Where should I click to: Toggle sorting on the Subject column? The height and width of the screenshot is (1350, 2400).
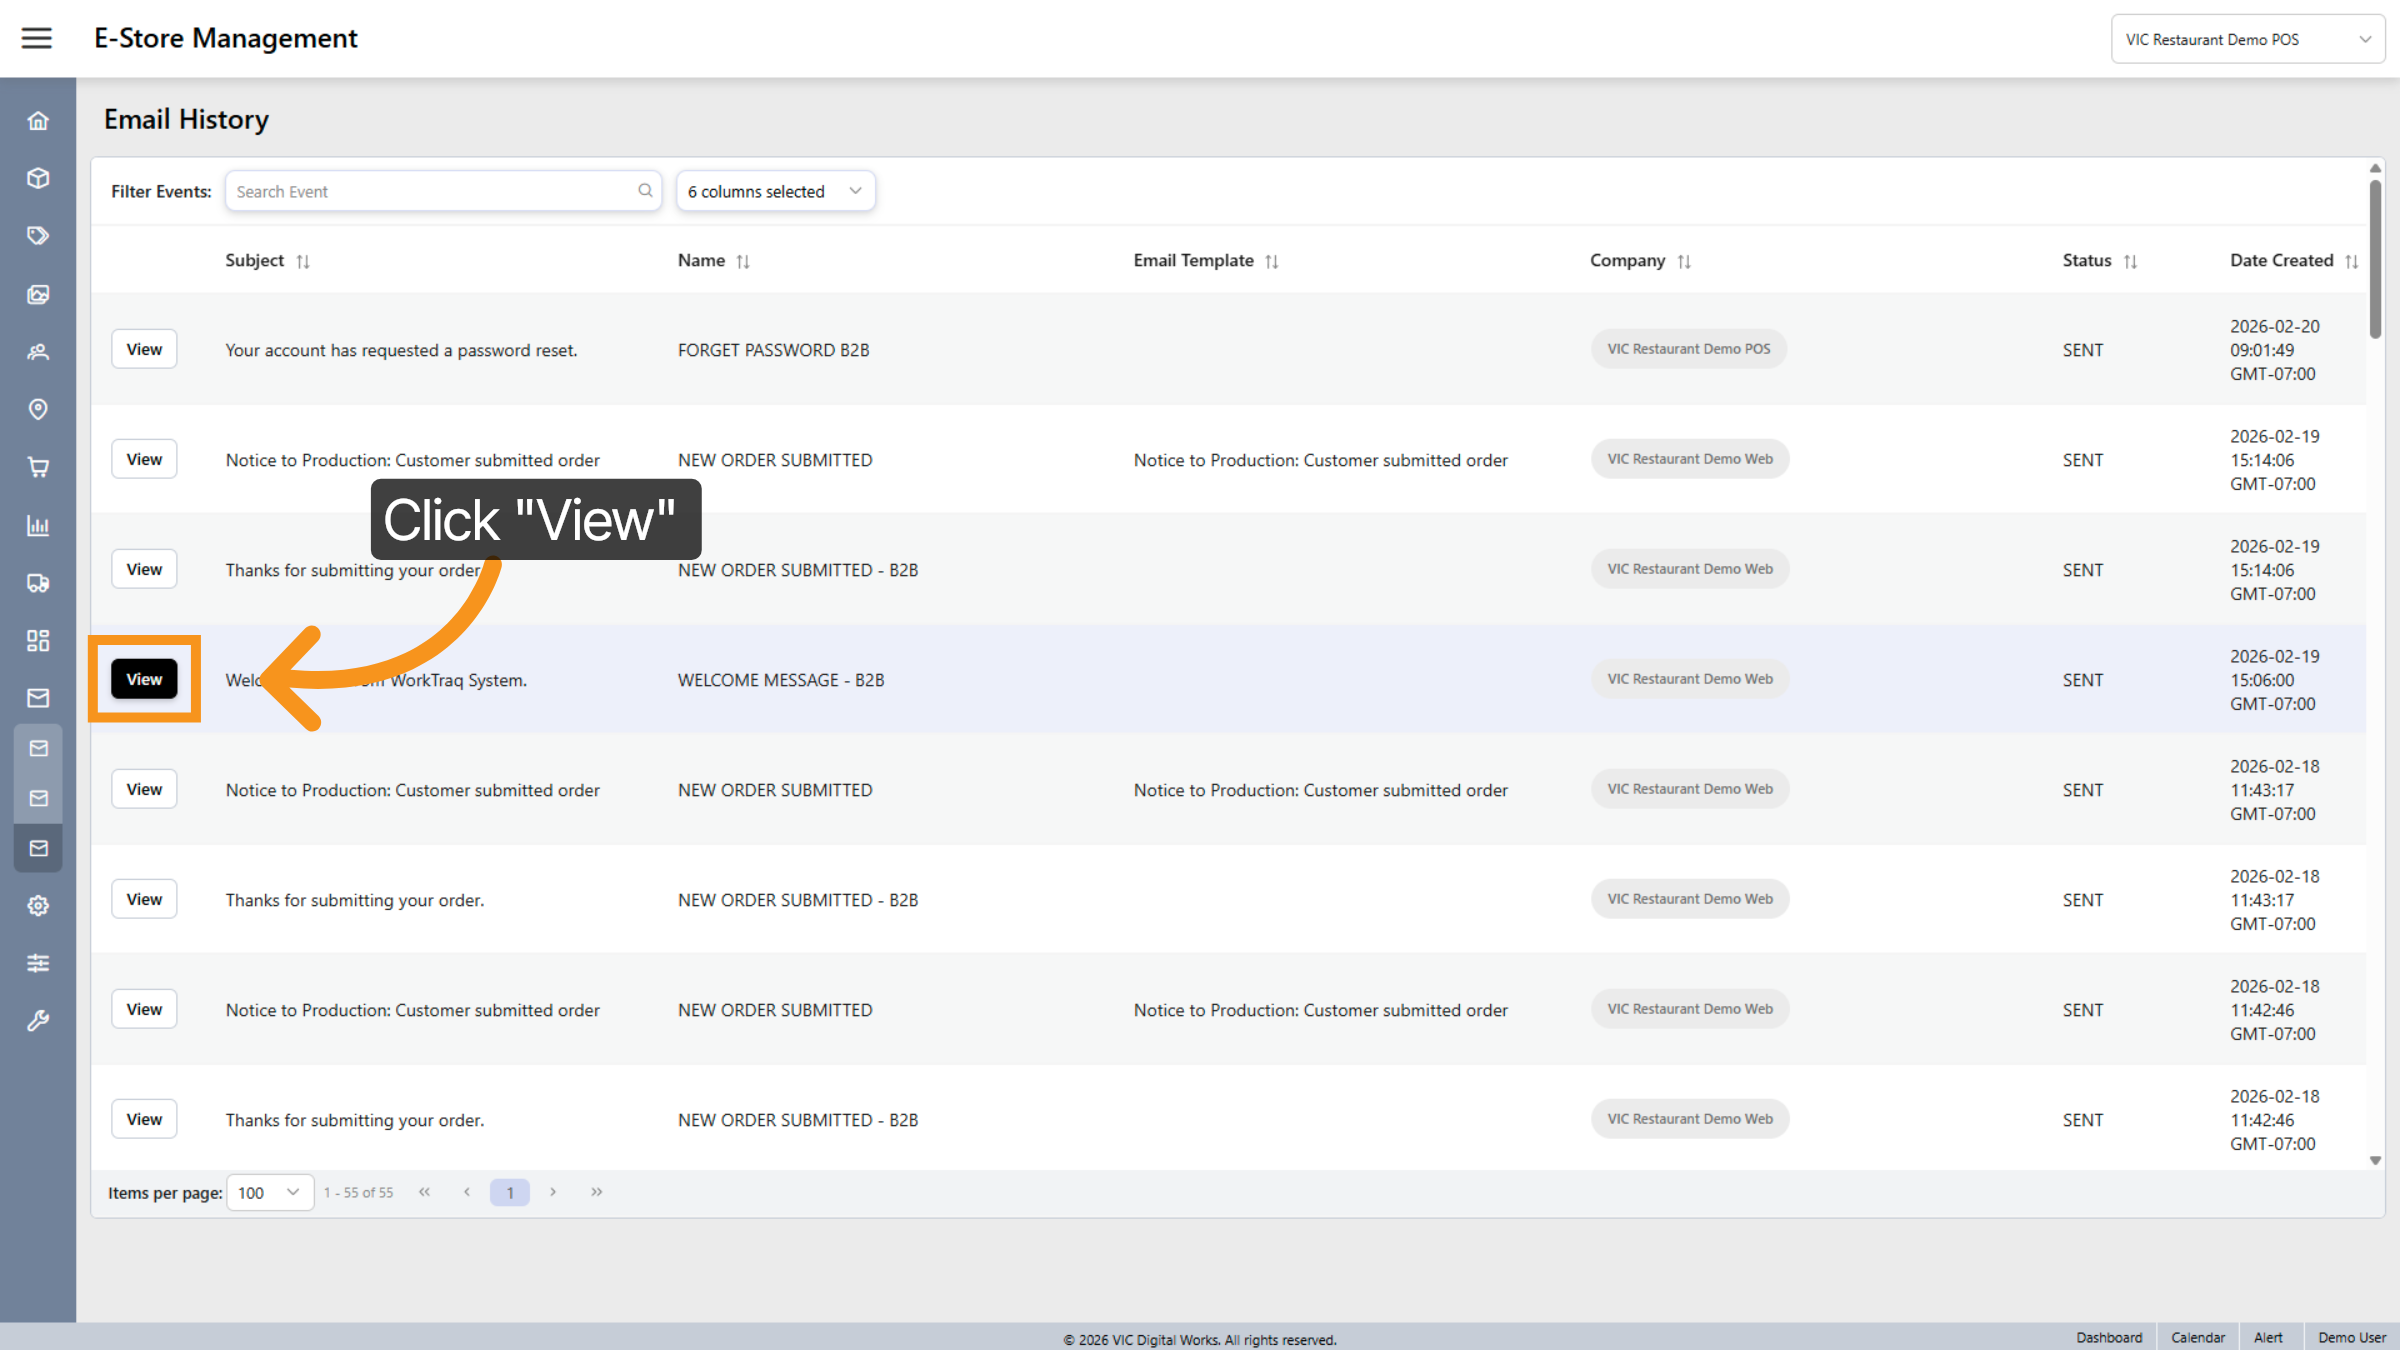[x=305, y=260]
